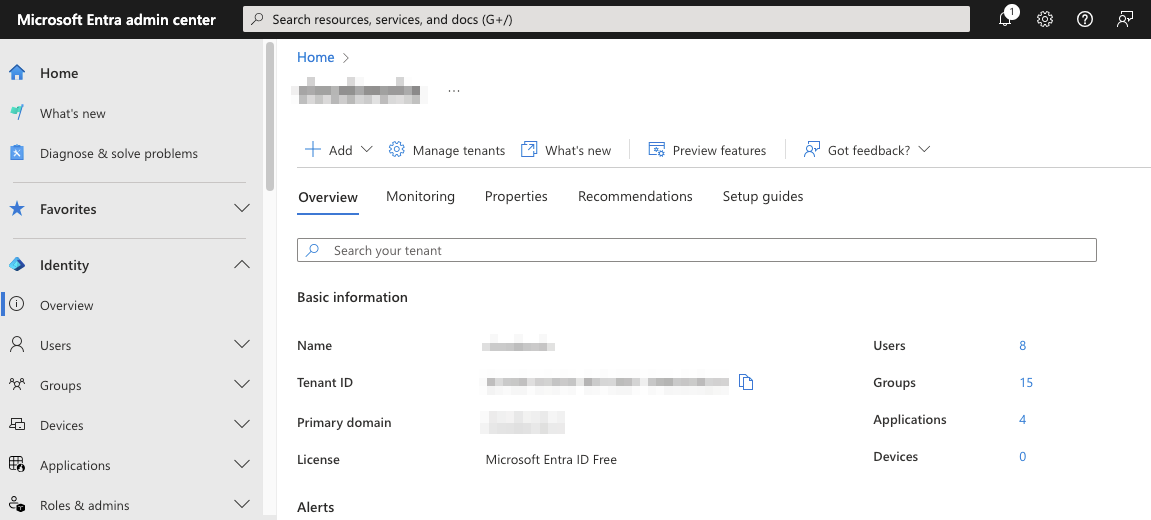Click the Microsoft Entra ID Free license text
The image size is (1151, 520).
[x=551, y=460]
